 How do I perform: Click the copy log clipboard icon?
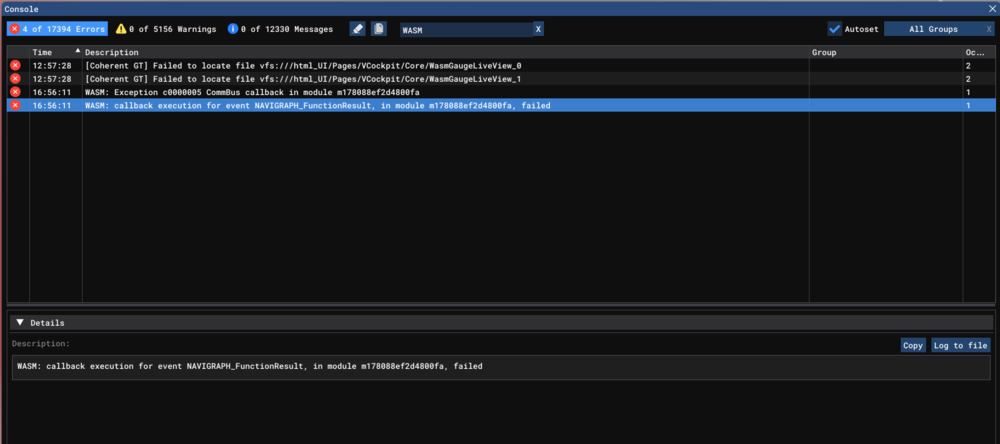[378, 30]
